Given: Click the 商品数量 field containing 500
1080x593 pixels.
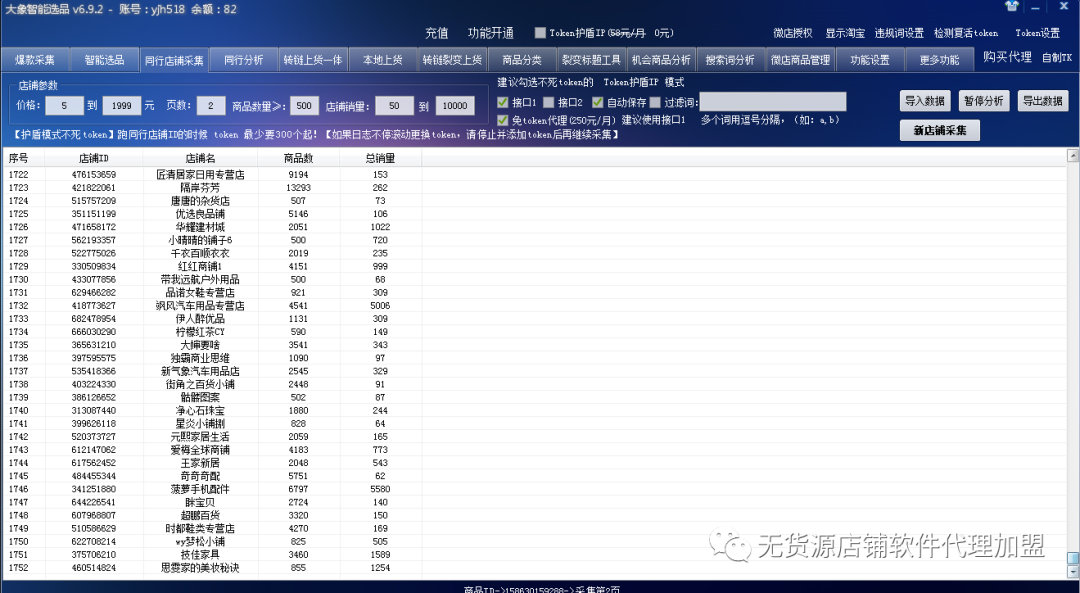Looking at the screenshot, I should click(304, 106).
